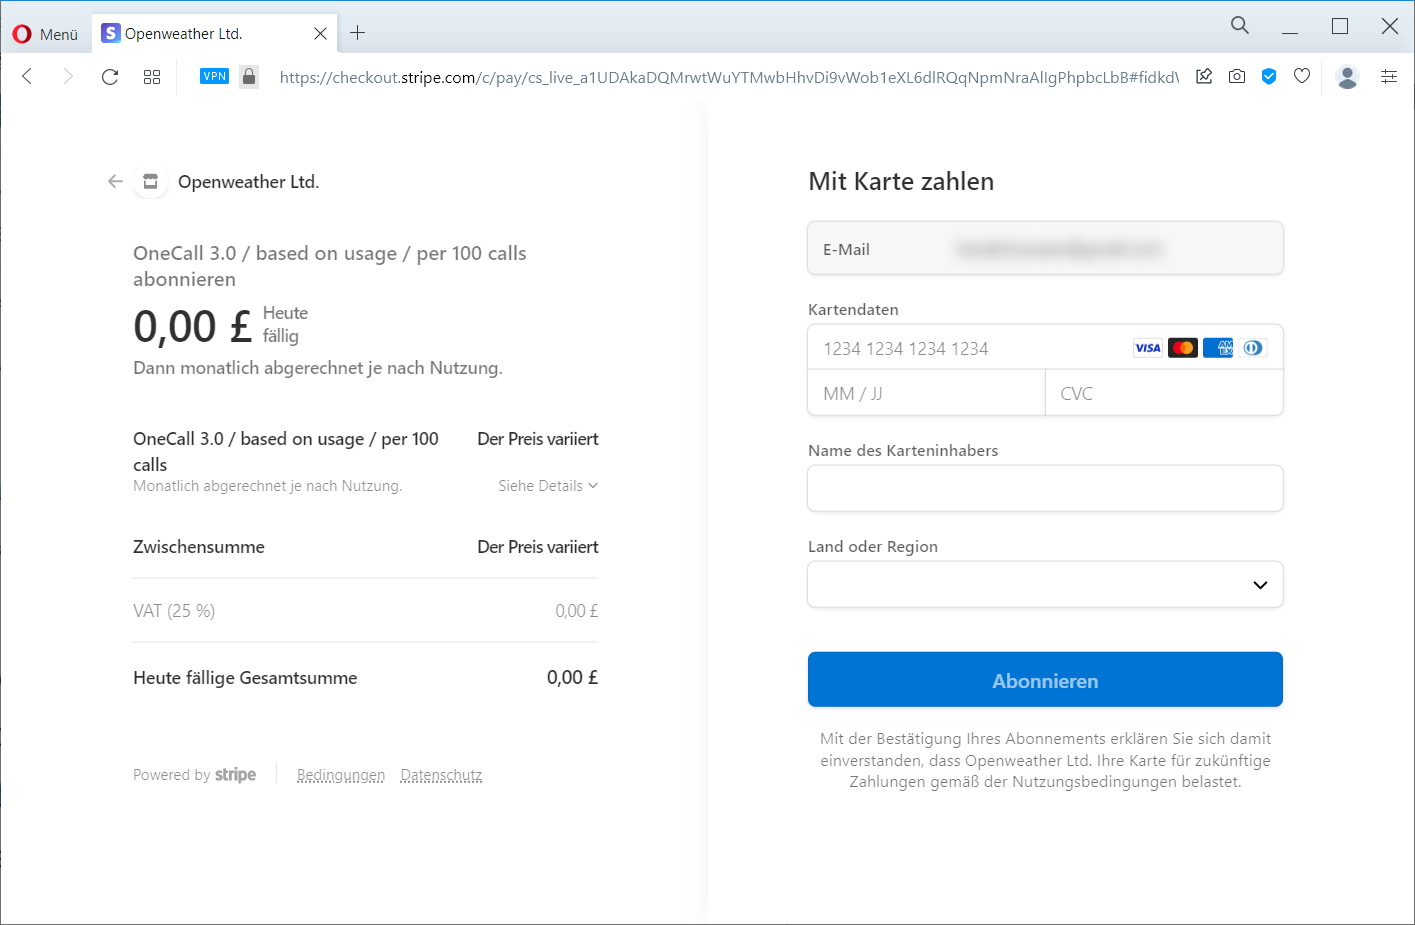Screen dimensions: 1415x925
Task: Click the American Express logo
Action: coord(1218,348)
